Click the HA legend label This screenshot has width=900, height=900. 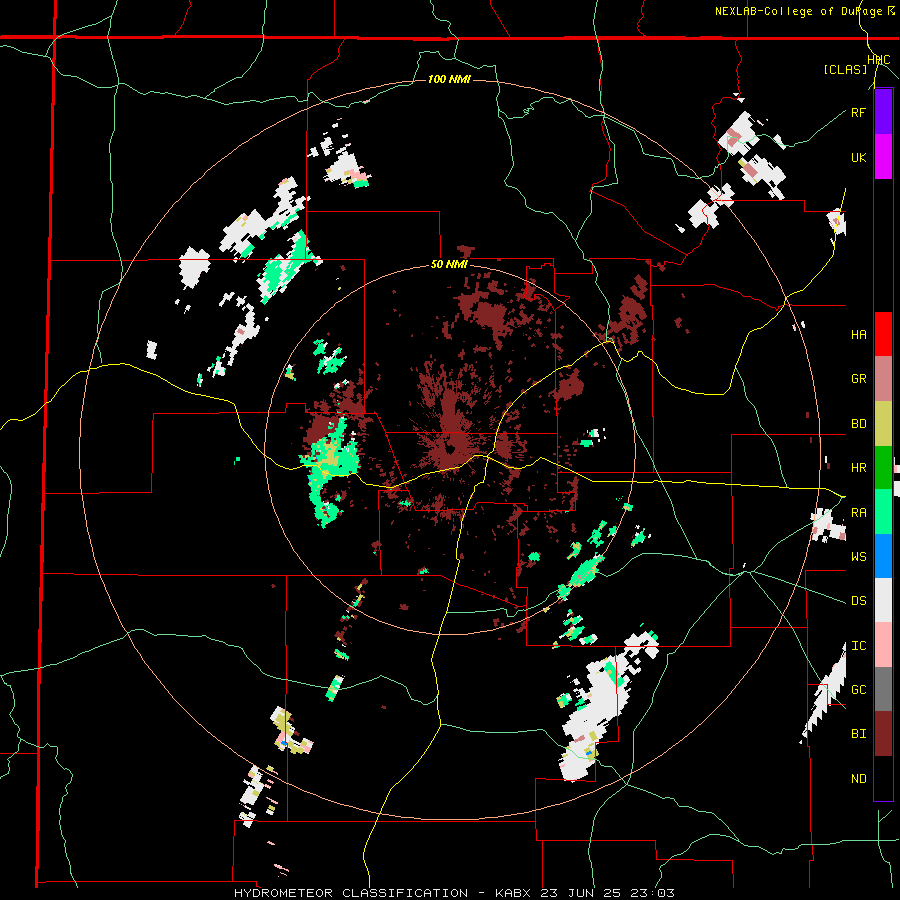click(858, 334)
